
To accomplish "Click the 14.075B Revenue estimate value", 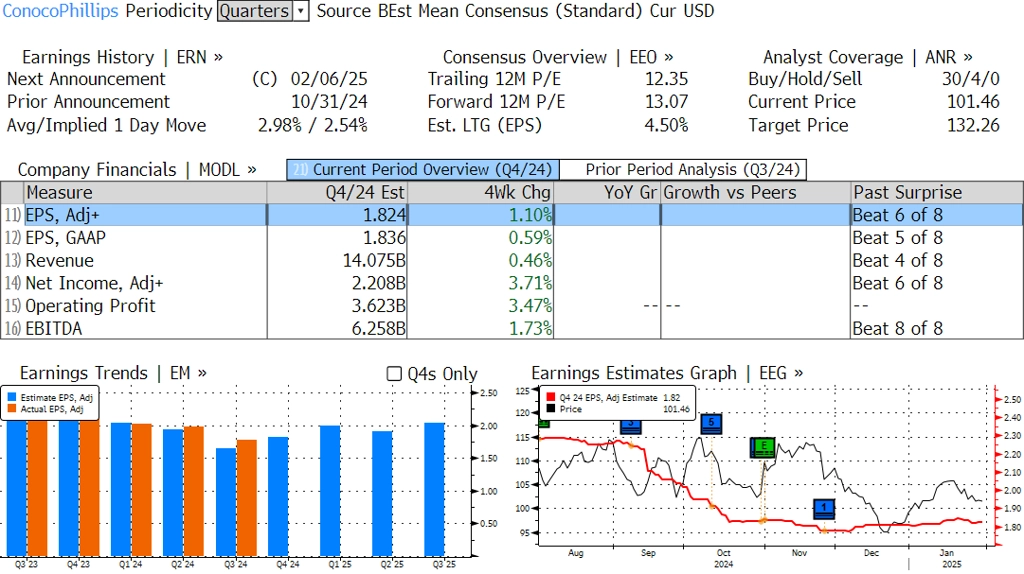I will (374, 261).
